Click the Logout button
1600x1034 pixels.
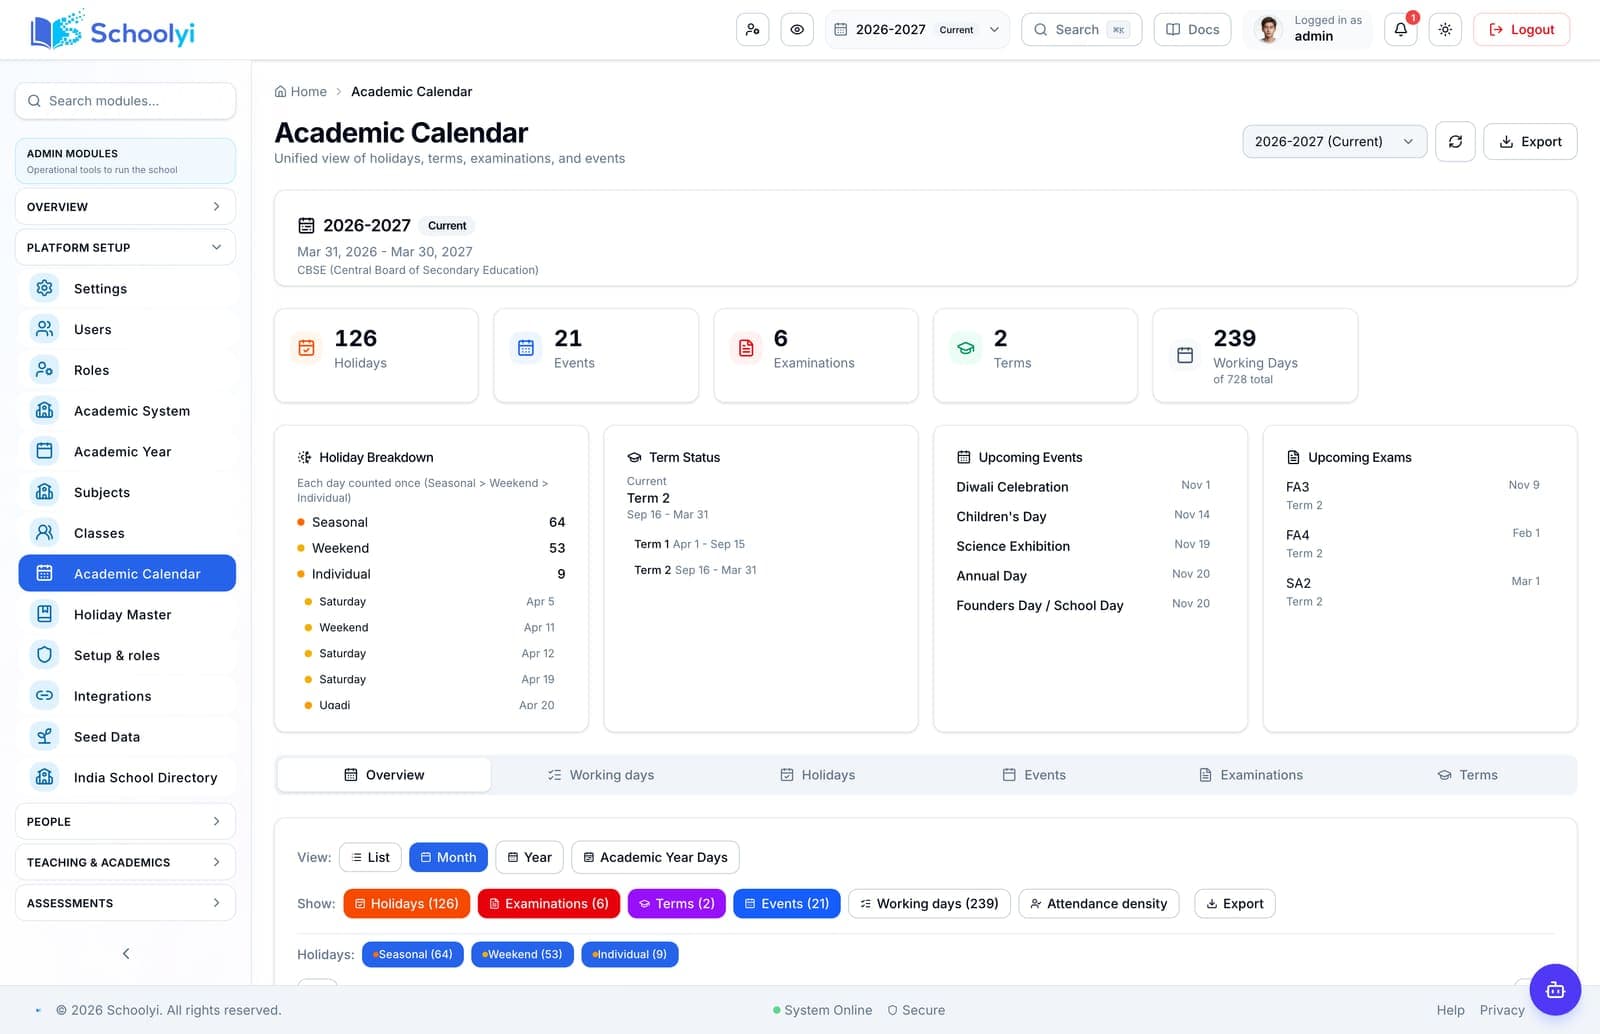1521,30
